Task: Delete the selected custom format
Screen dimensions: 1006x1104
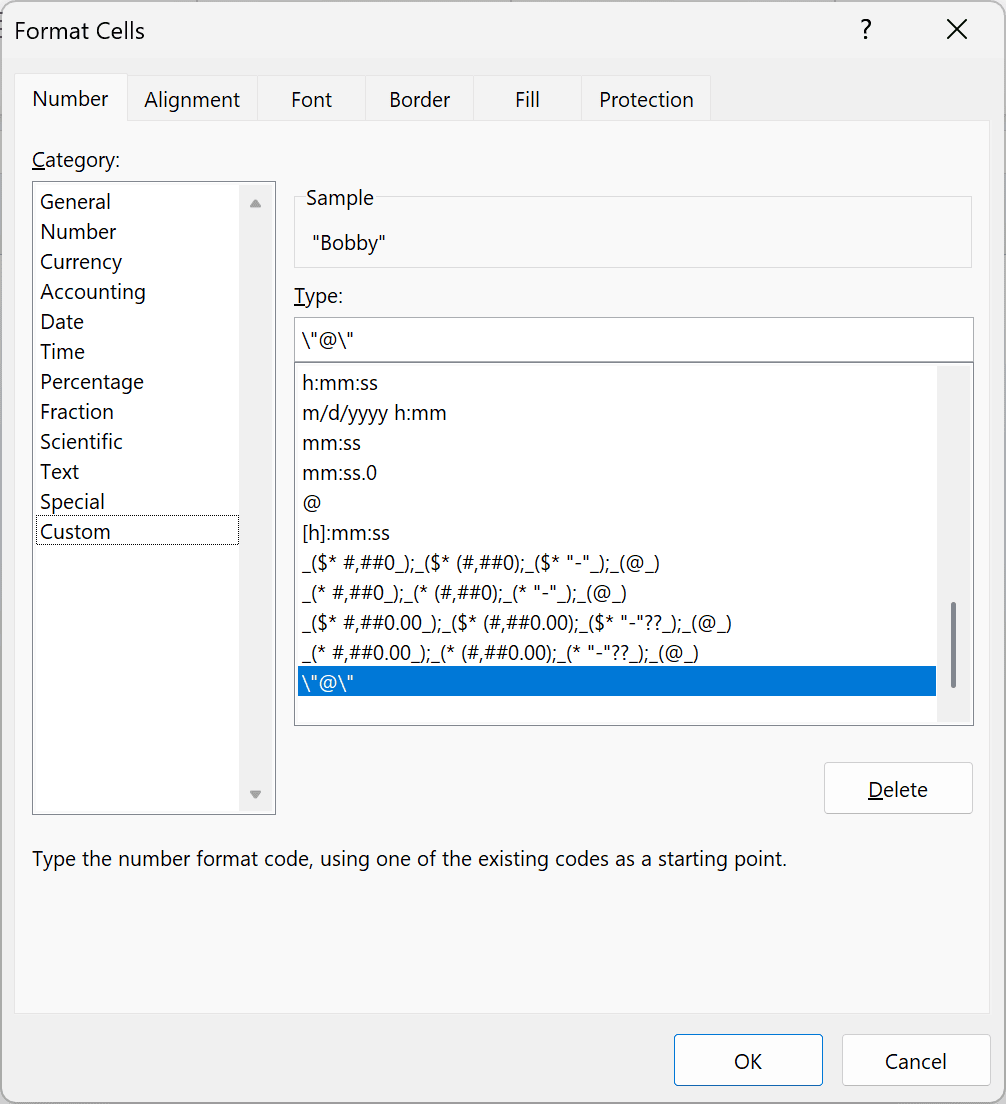Action: tap(898, 789)
